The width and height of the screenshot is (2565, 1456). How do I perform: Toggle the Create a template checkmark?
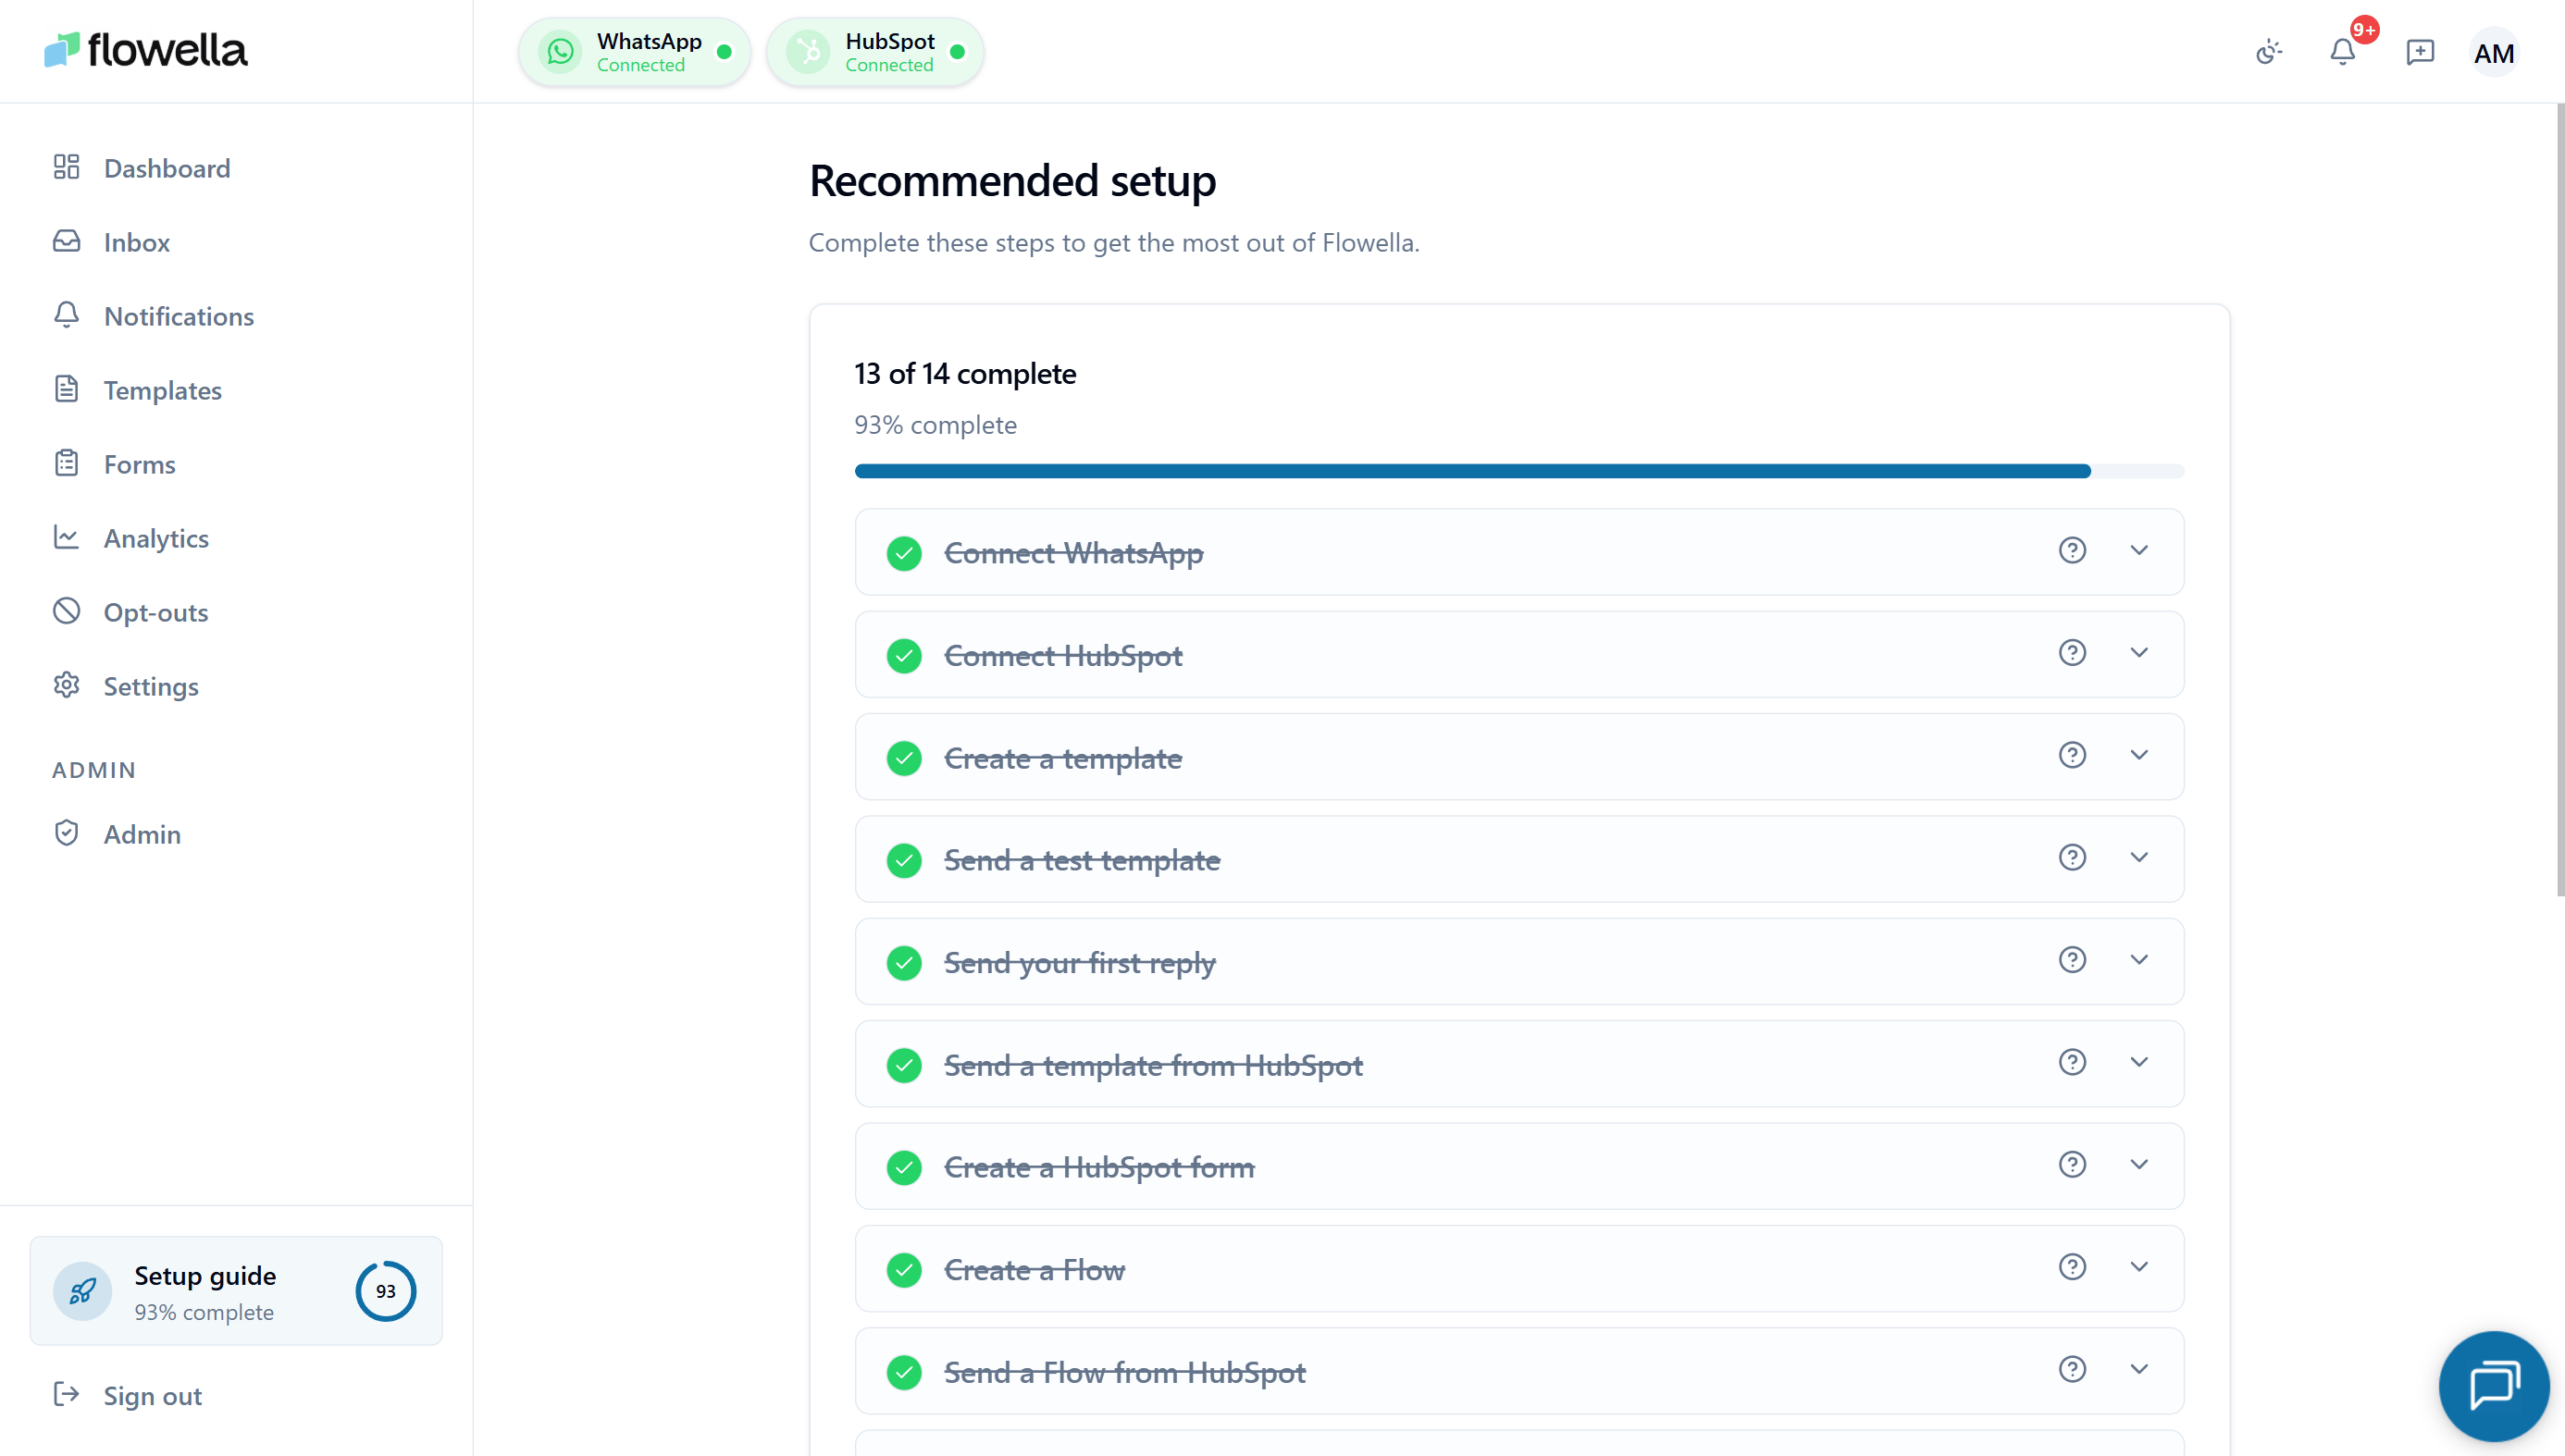click(904, 758)
